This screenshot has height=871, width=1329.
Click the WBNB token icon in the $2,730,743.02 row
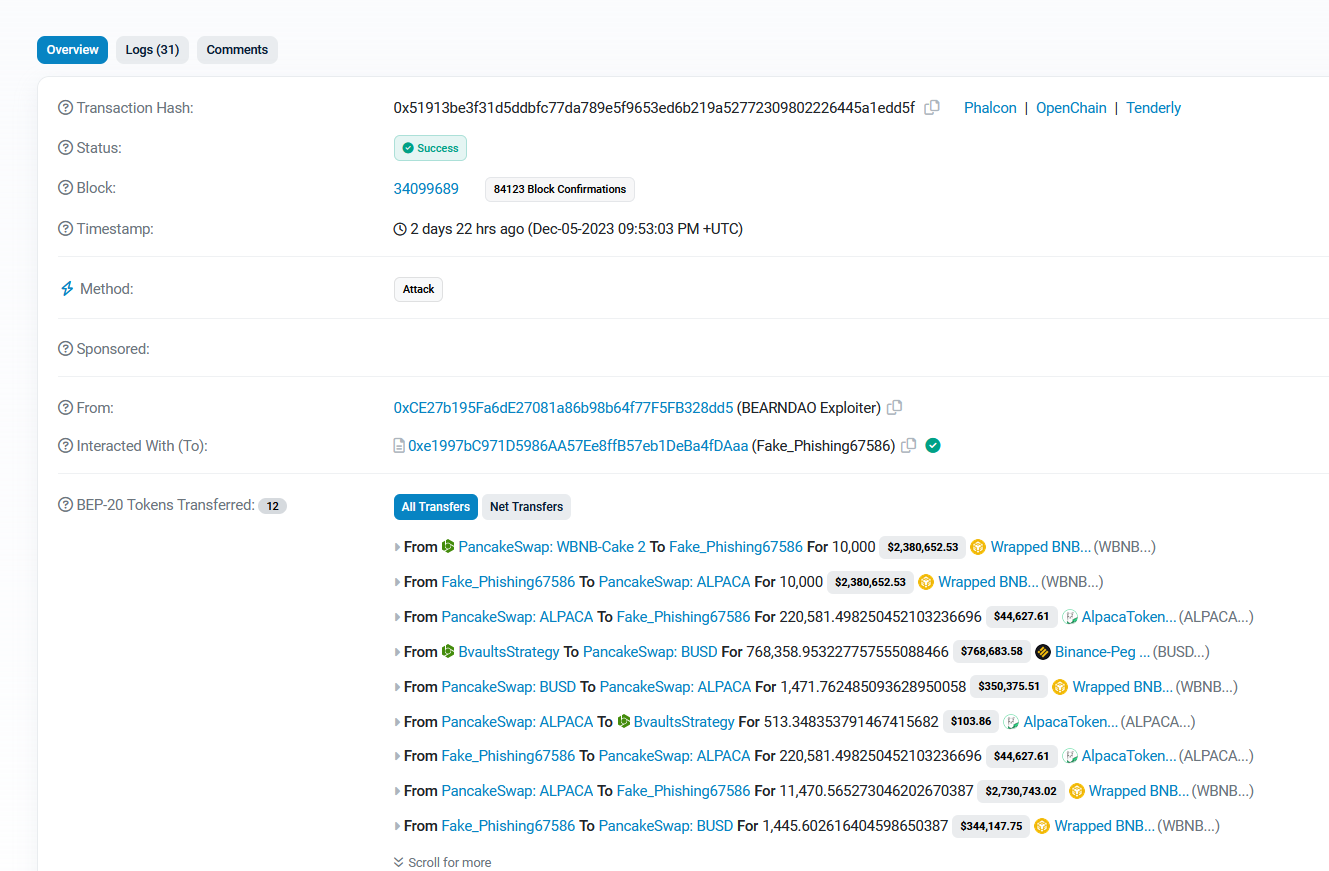point(1077,791)
